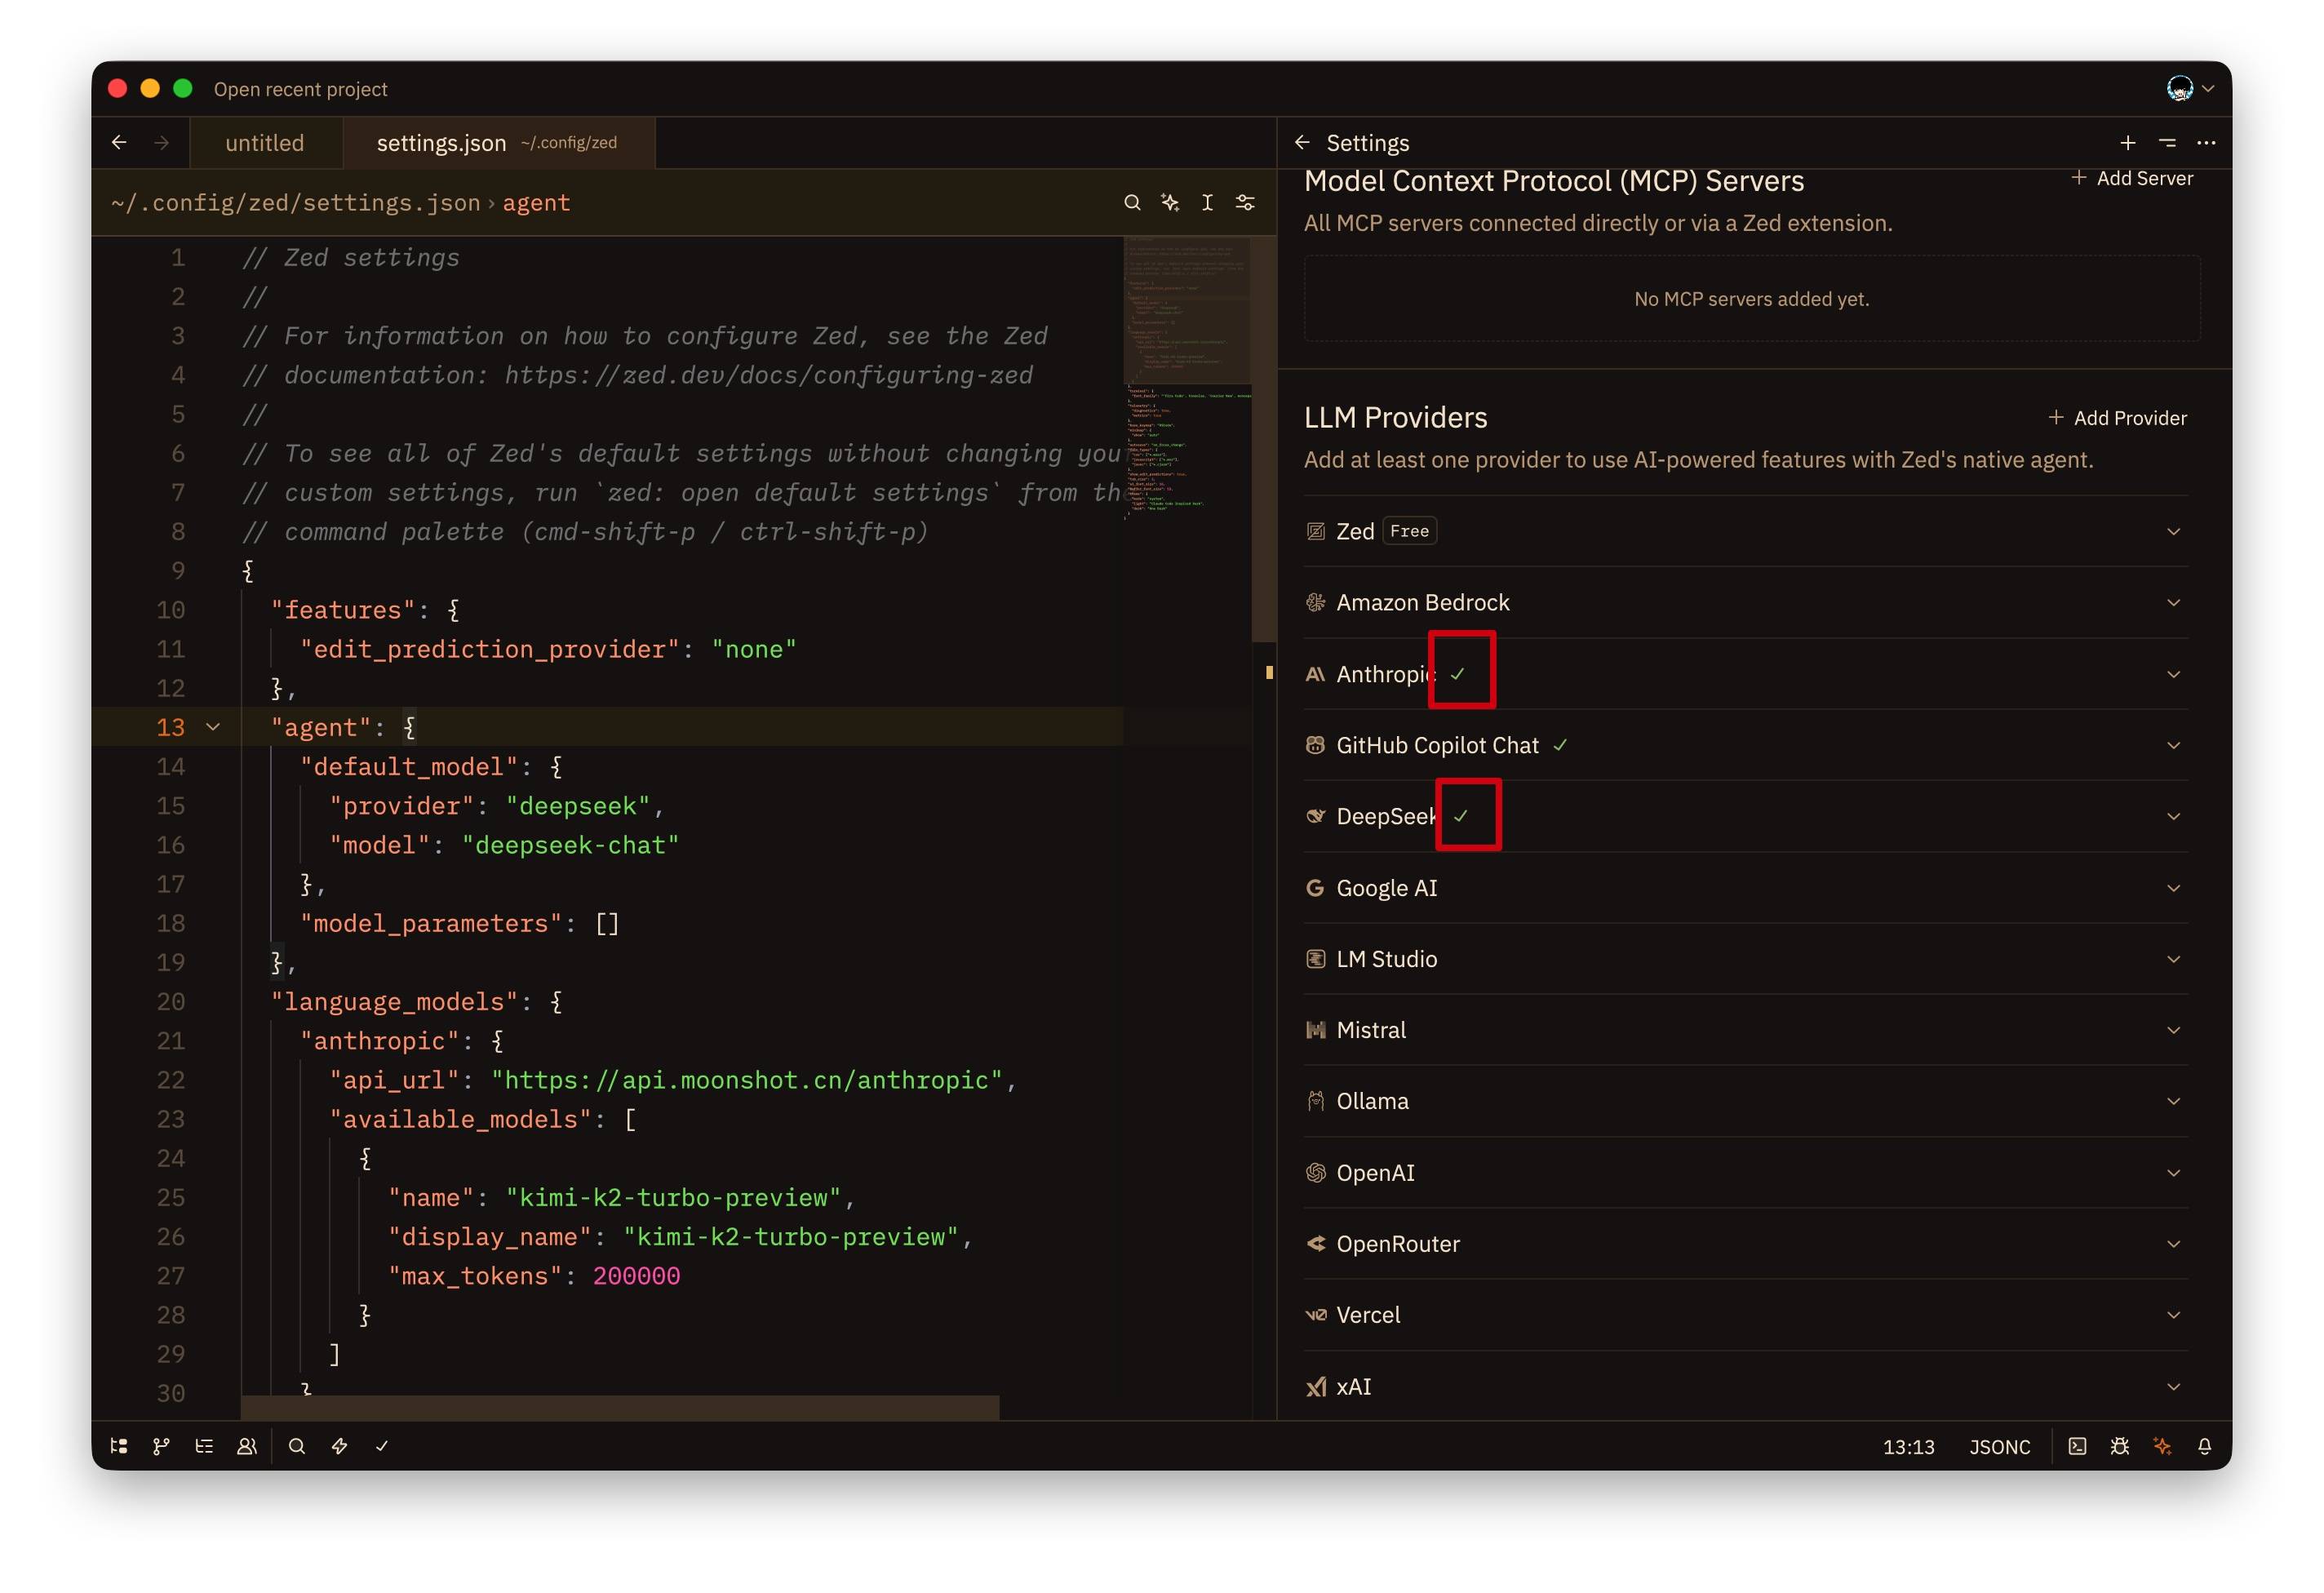Screen dimensions: 2324x1593
Task: Toggle the agent panel sparkle icon
Action: (x=2162, y=1446)
